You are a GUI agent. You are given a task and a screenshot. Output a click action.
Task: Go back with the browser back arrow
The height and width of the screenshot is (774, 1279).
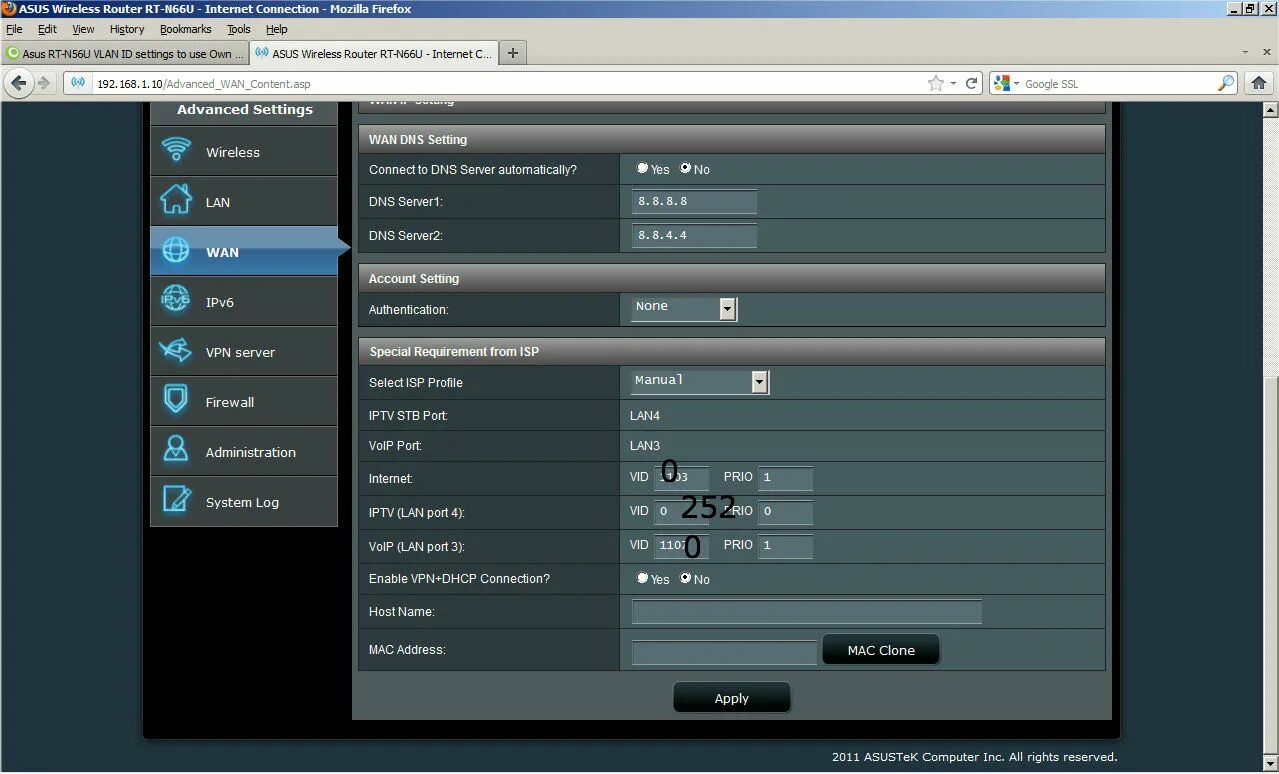(19, 83)
